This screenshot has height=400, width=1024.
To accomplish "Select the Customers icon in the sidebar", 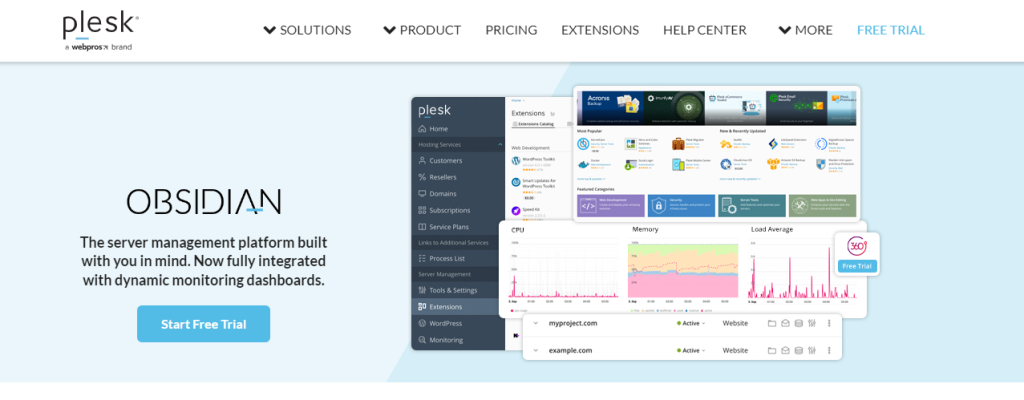I will [422, 161].
